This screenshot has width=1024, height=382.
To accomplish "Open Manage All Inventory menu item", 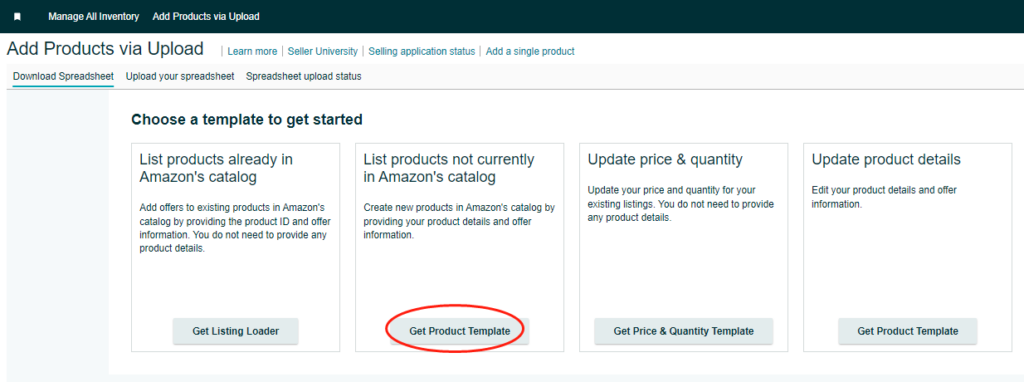I will [x=93, y=16].
